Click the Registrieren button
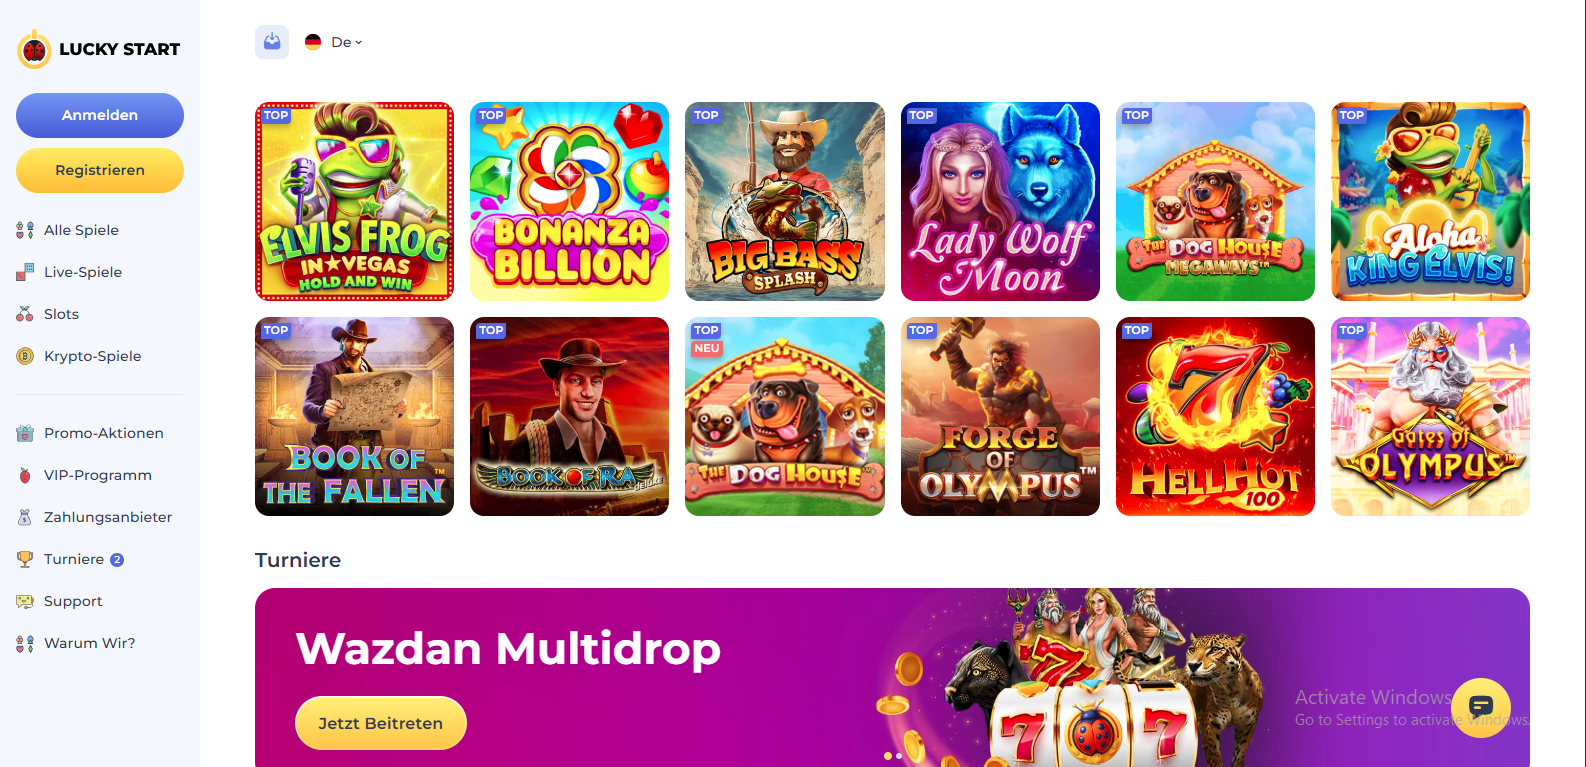Screen dimensions: 1586x767 tap(100, 170)
